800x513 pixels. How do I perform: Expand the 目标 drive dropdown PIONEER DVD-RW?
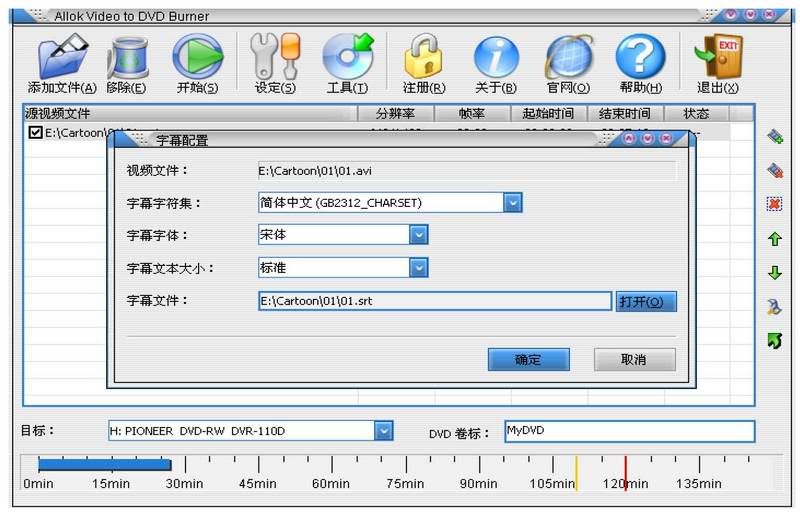[384, 431]
